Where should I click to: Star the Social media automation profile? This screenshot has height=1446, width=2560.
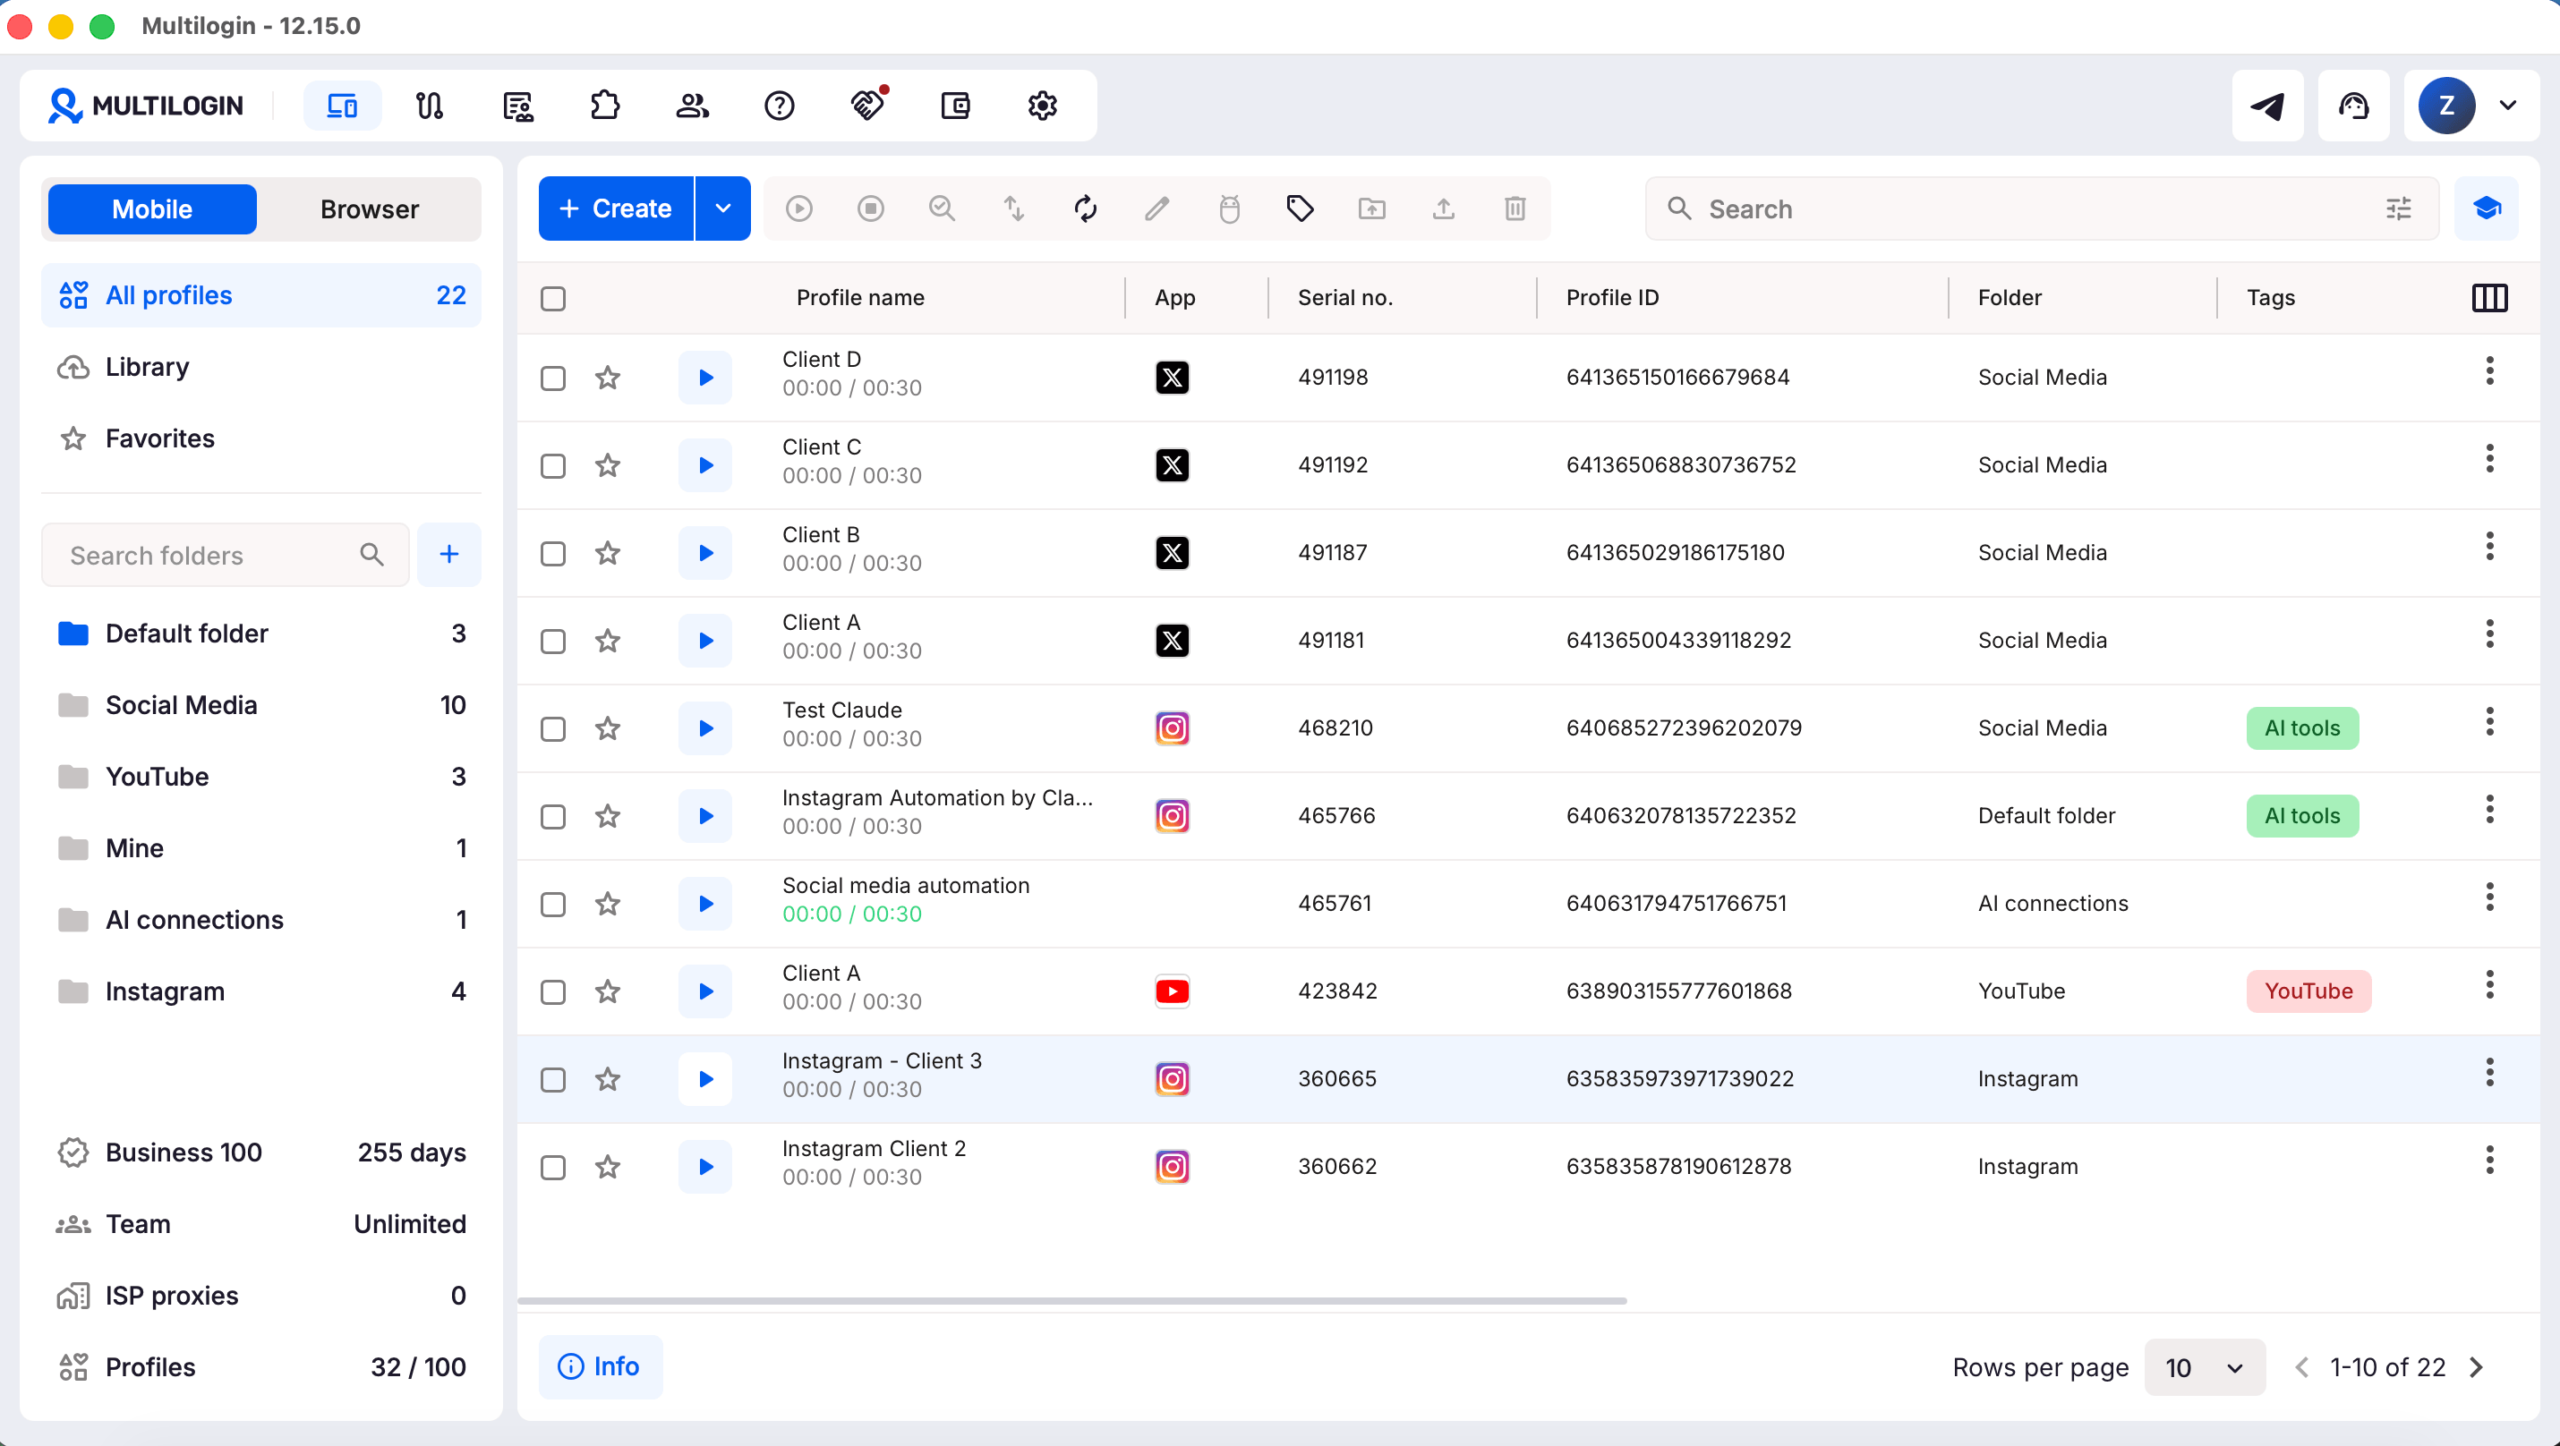tap(608, 904)
